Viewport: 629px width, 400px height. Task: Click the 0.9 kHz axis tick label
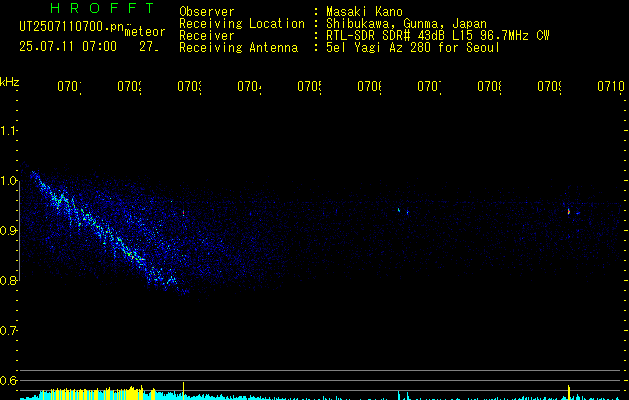pos(8,231)
